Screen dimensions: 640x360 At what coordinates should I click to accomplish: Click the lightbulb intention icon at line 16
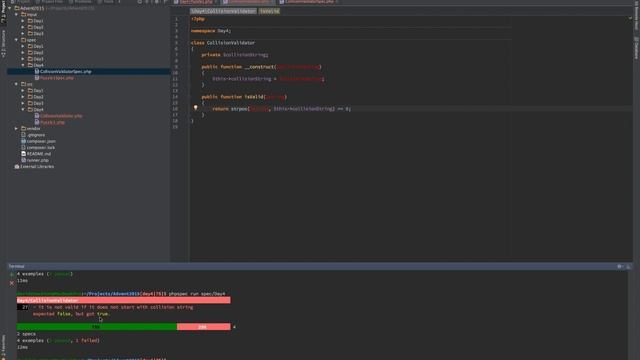point(196,108)
